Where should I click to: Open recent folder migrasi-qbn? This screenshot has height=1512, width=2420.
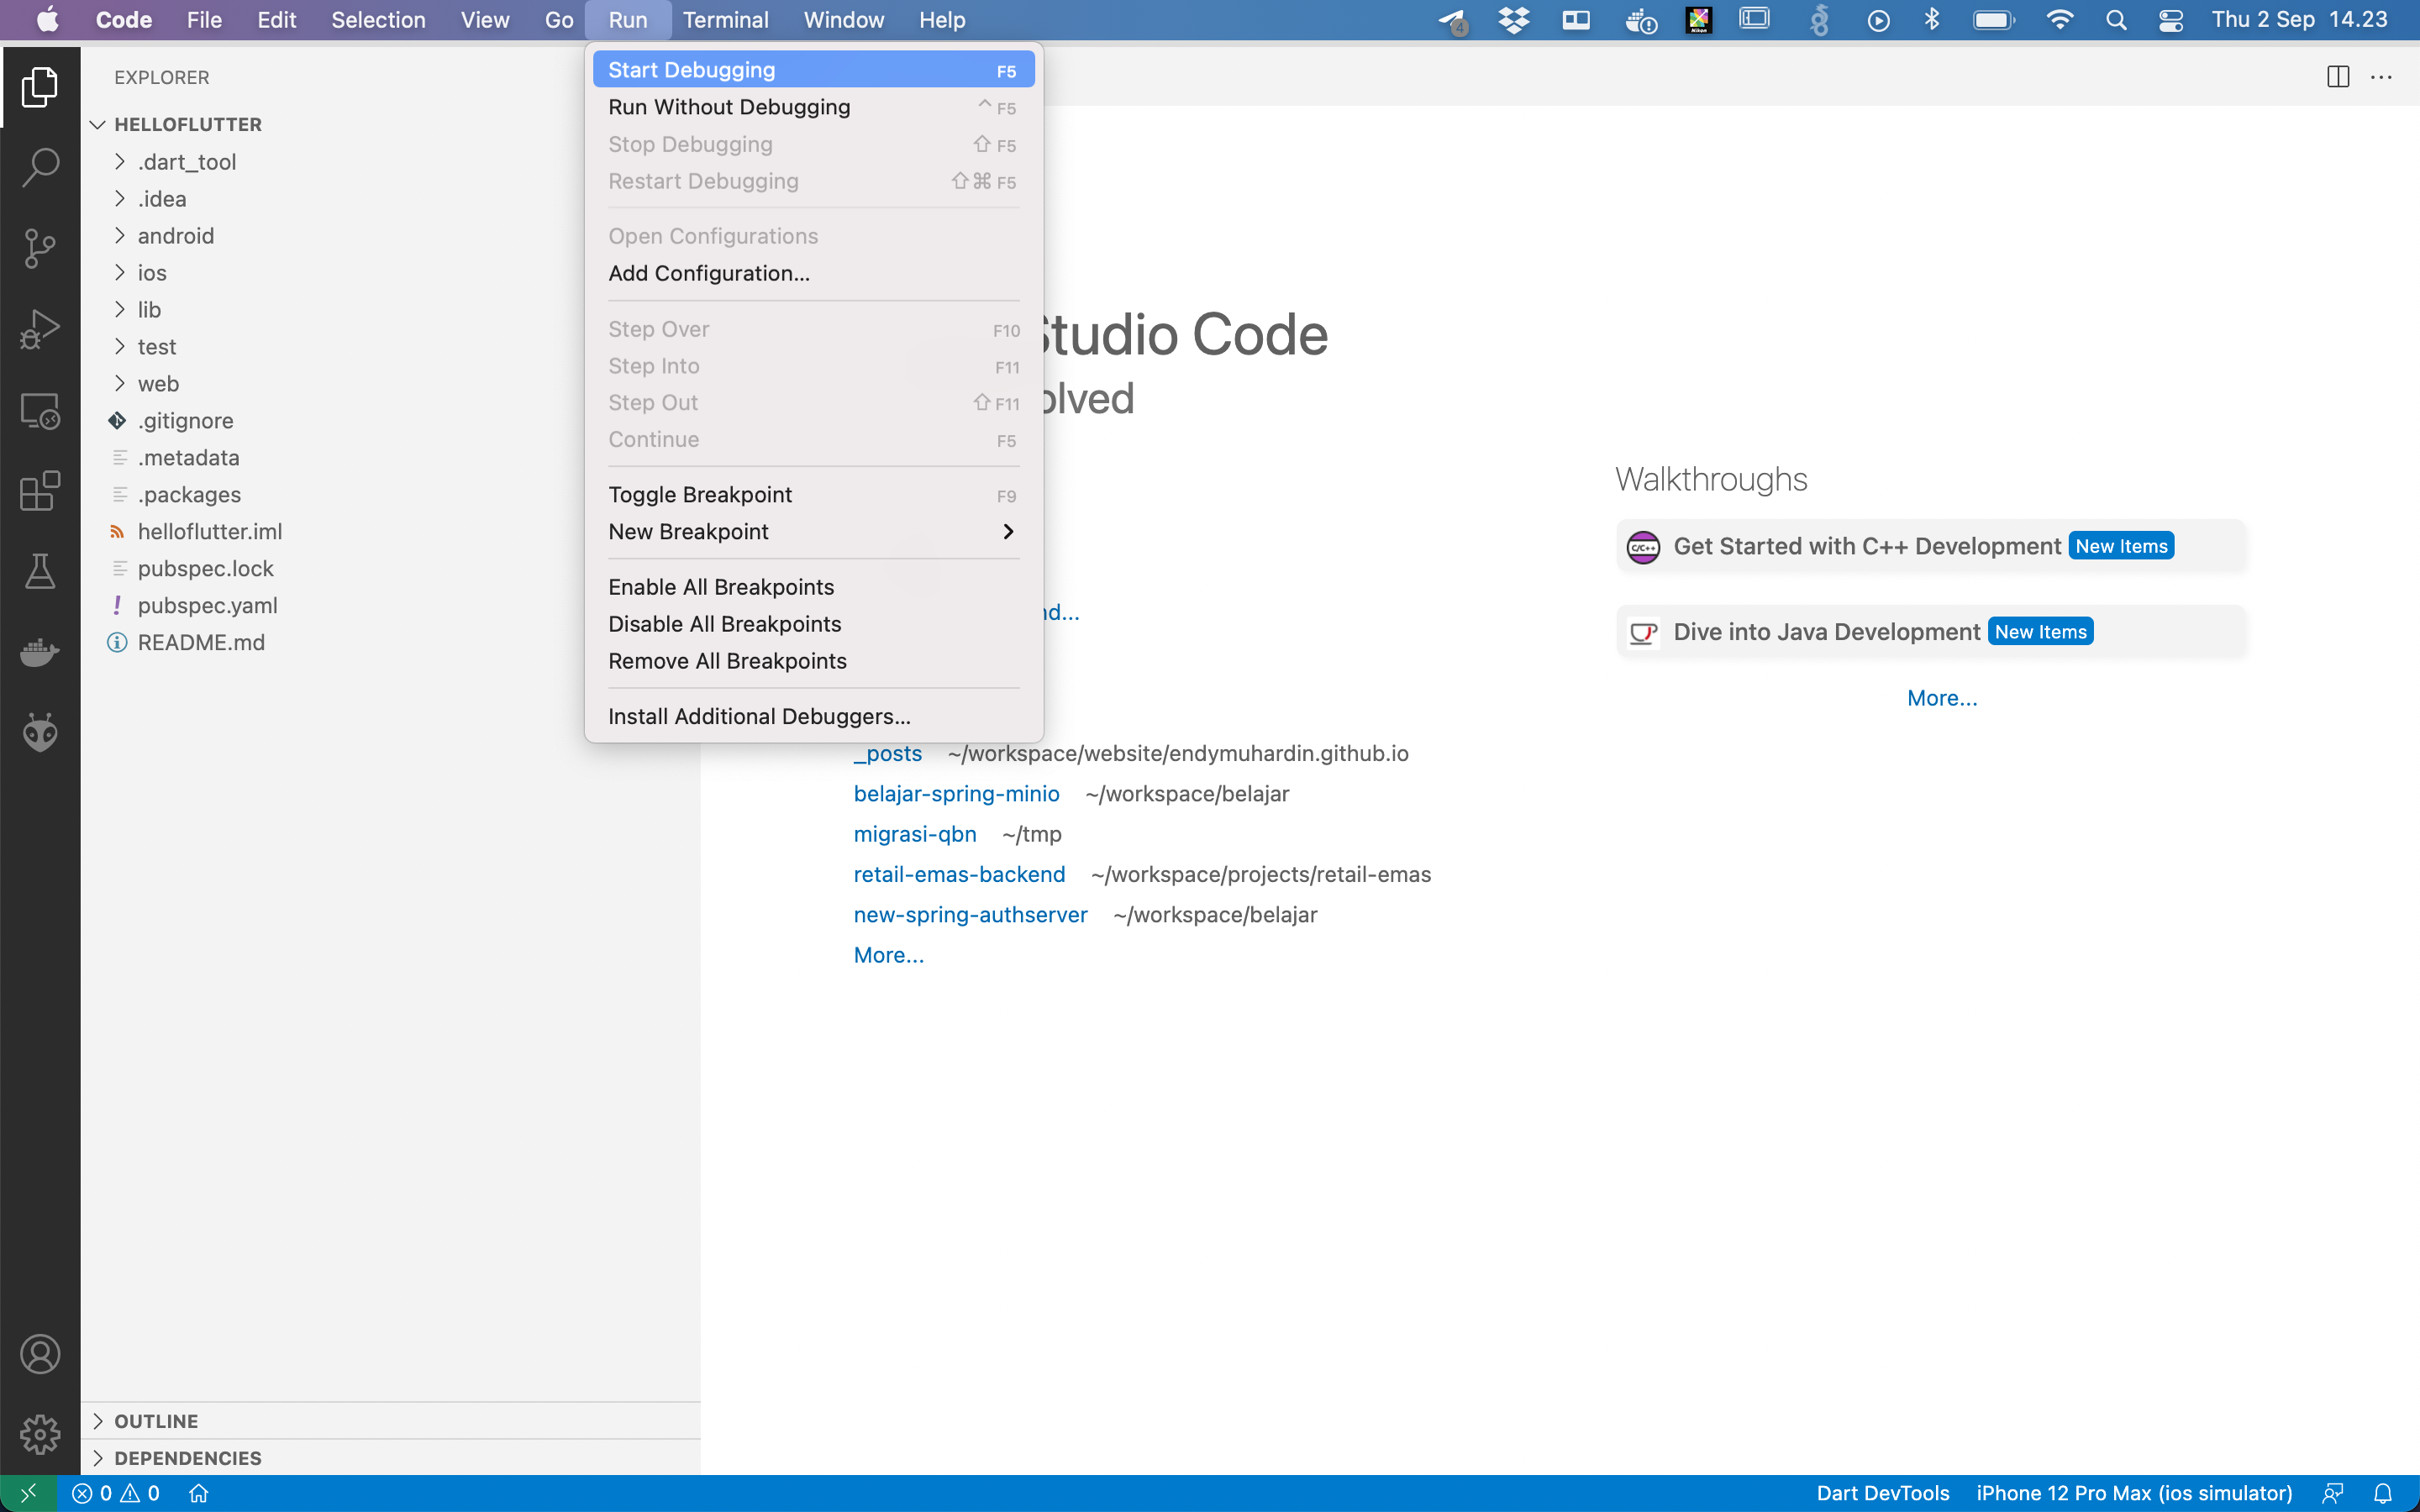915,834
